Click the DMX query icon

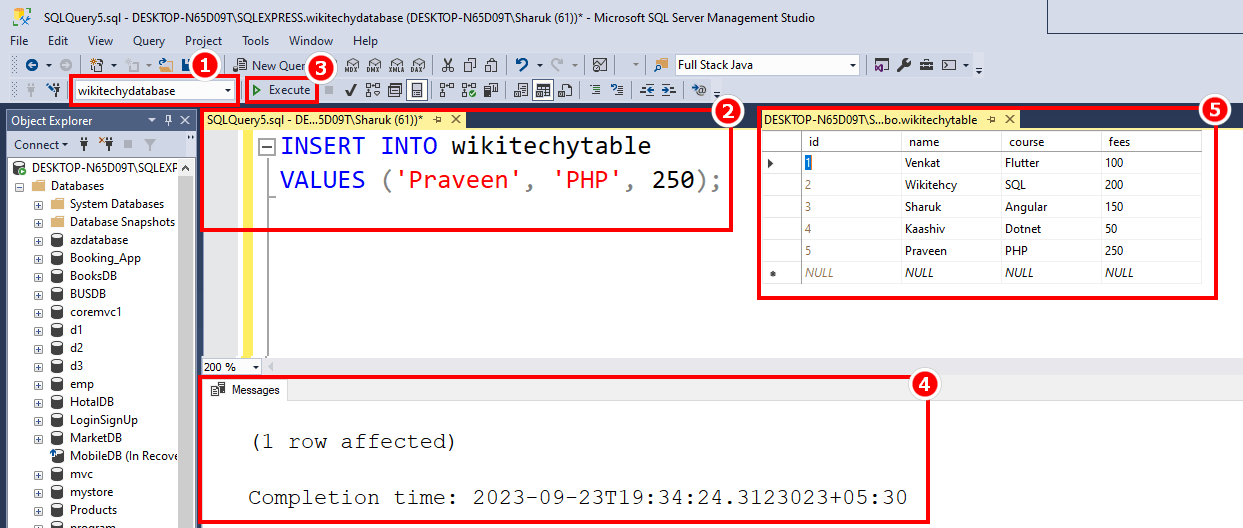(x=373, y=65)
